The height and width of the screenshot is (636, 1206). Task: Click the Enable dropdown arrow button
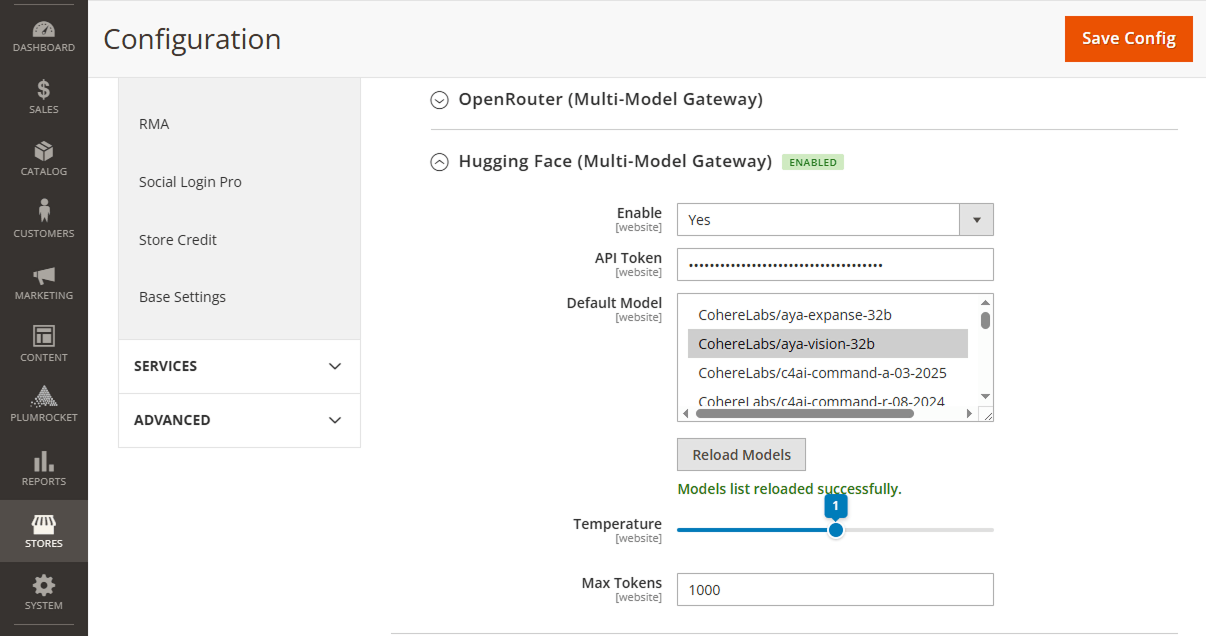coord(976,219)
